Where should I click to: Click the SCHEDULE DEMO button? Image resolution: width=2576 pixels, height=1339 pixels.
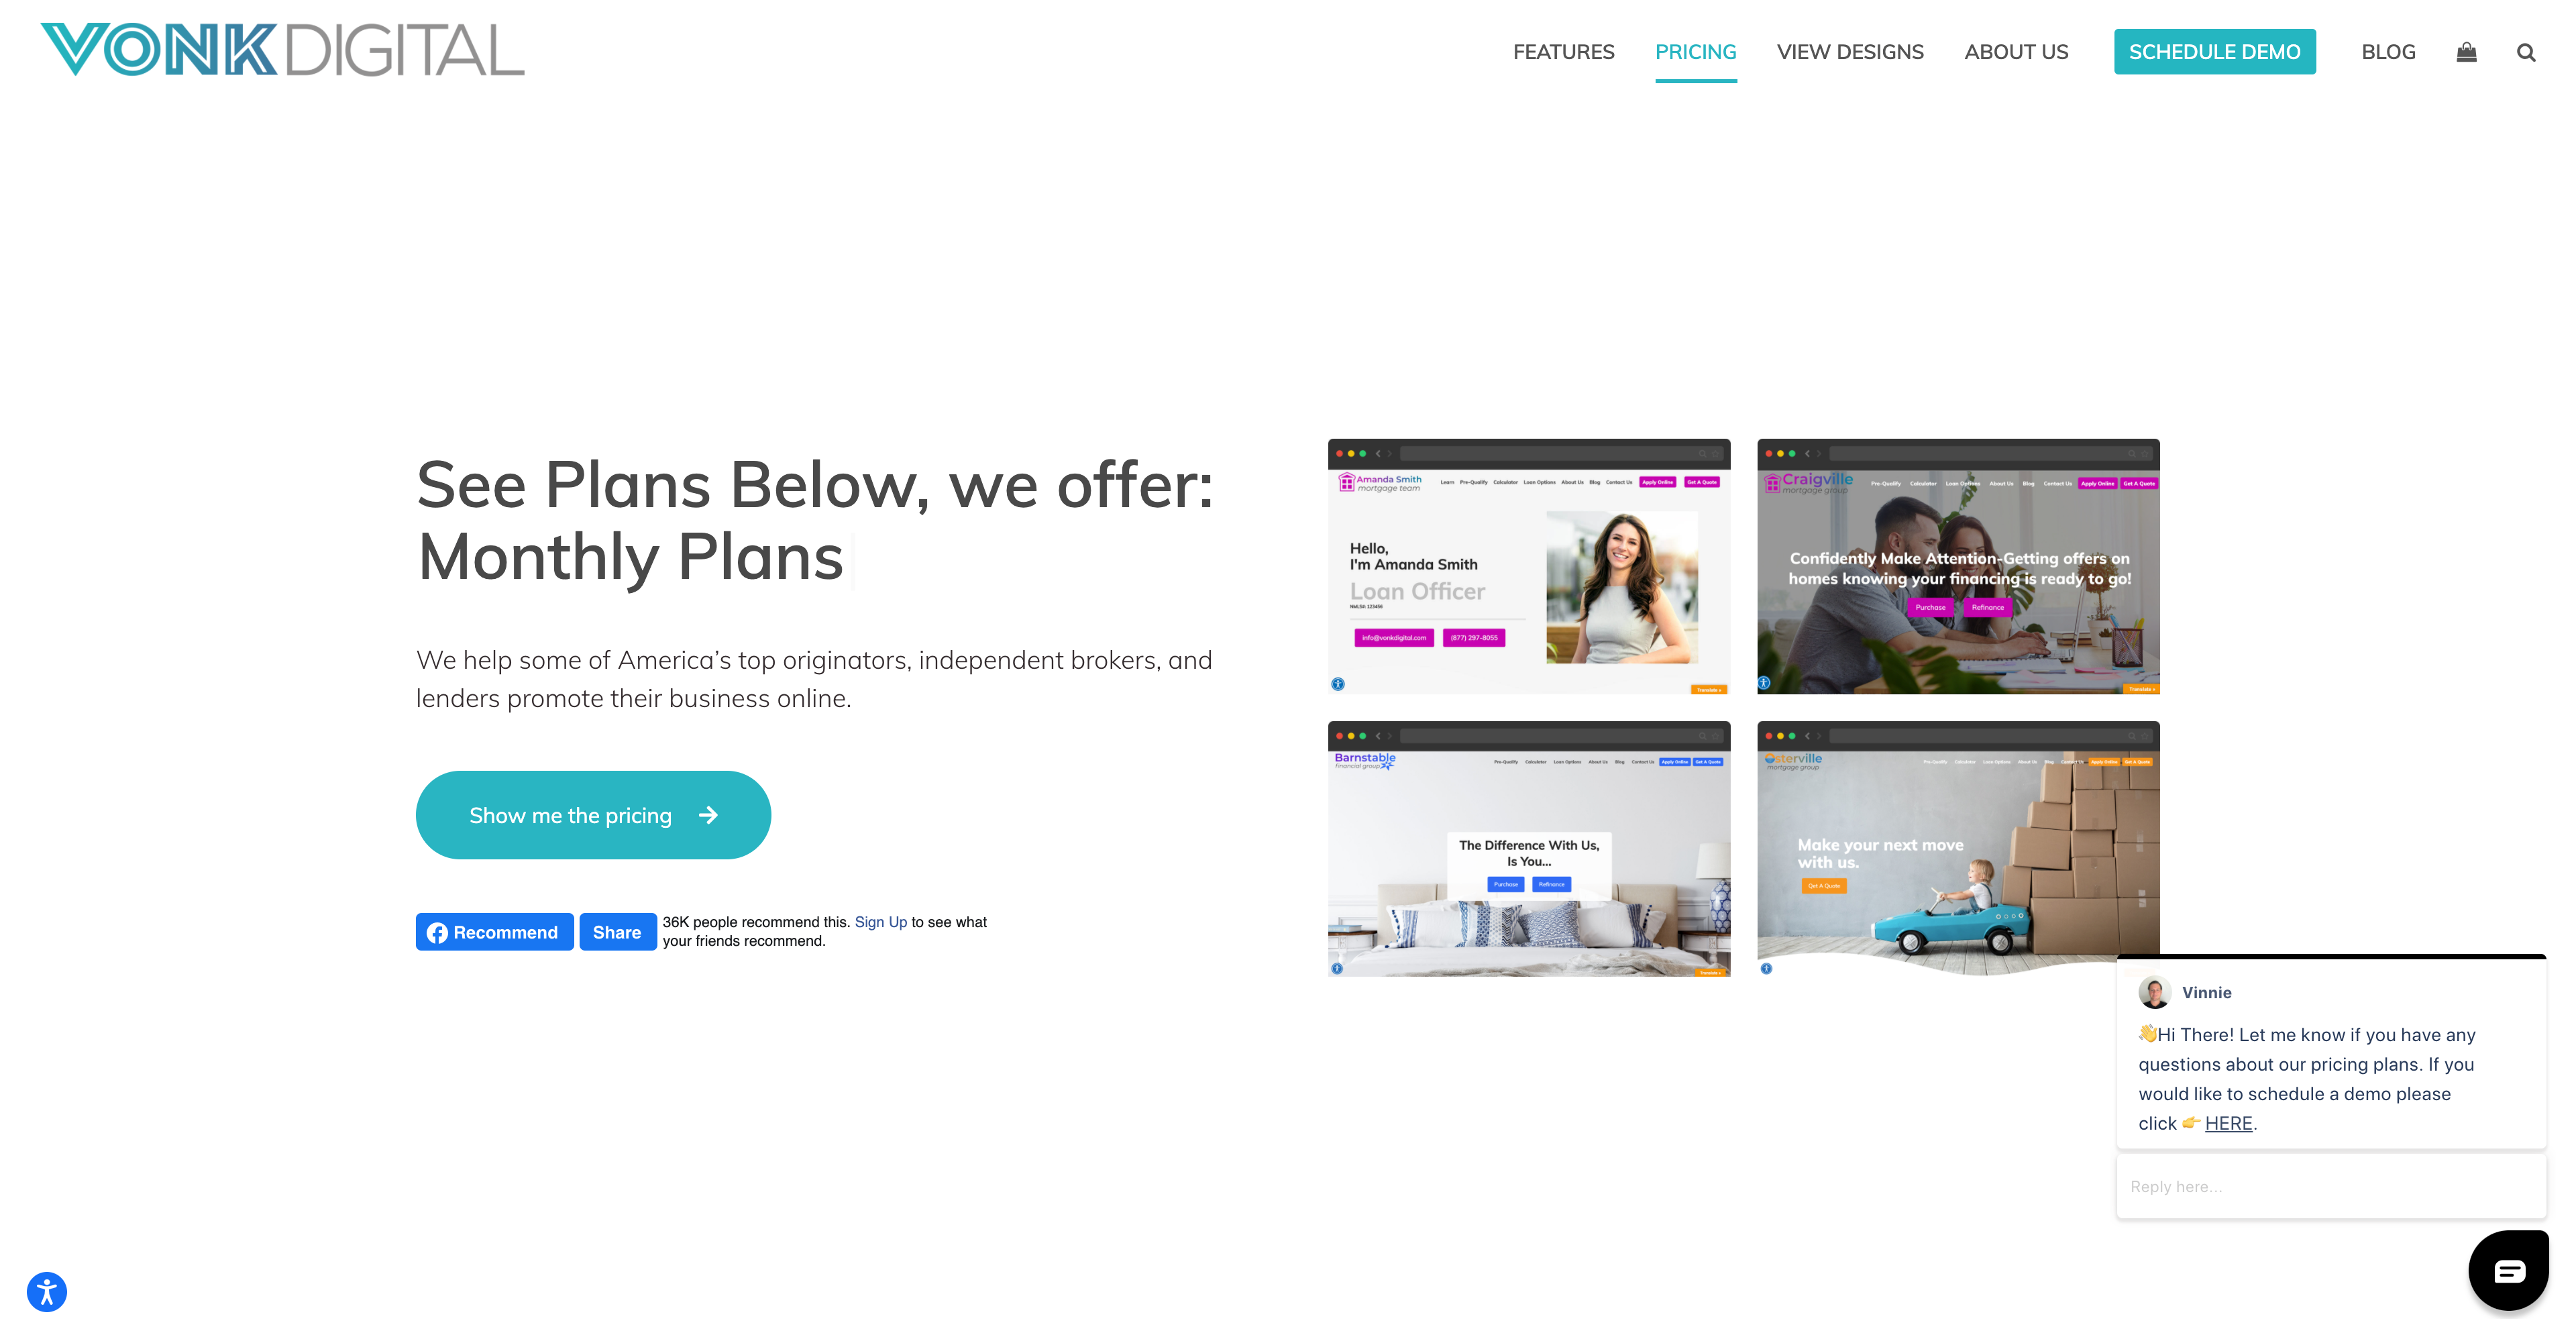pos(2215,51)
